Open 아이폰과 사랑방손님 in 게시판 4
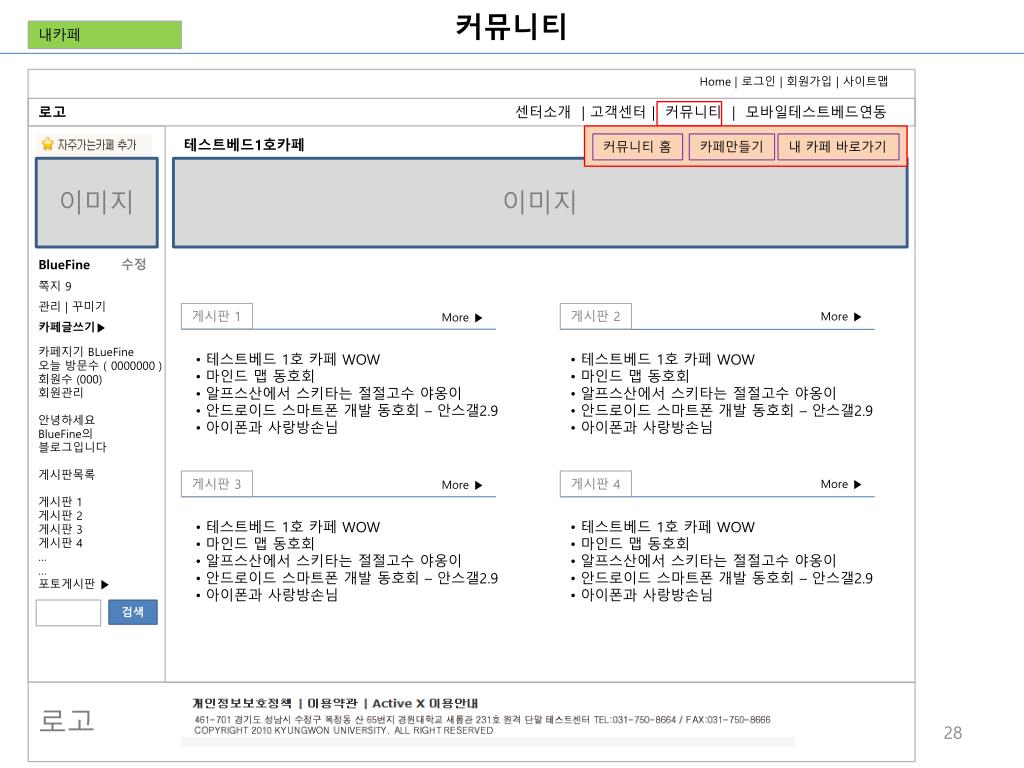Screen dimensions: 1024x768 pyautogui.click(x=647, y=595)
